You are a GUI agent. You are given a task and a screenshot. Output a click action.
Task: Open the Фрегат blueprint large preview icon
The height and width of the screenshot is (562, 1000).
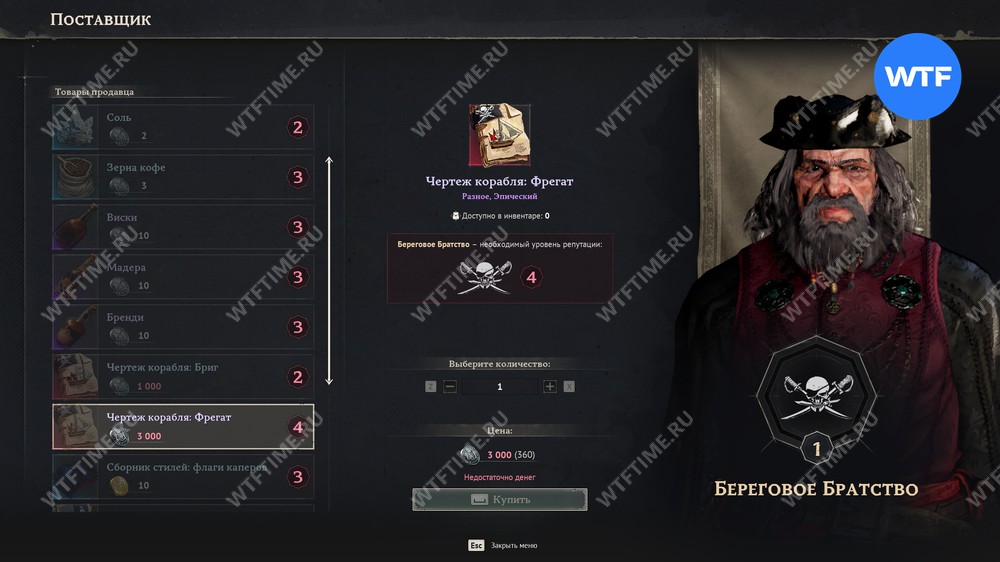(x=499, y=135)
